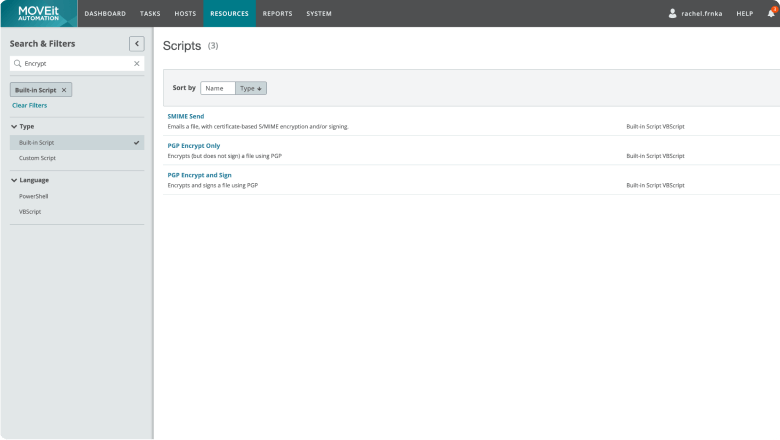Image resolution: width=780 pixels, height=440 pixels.
Task: Collapse the Language filter section
Action: coord(15,180)
